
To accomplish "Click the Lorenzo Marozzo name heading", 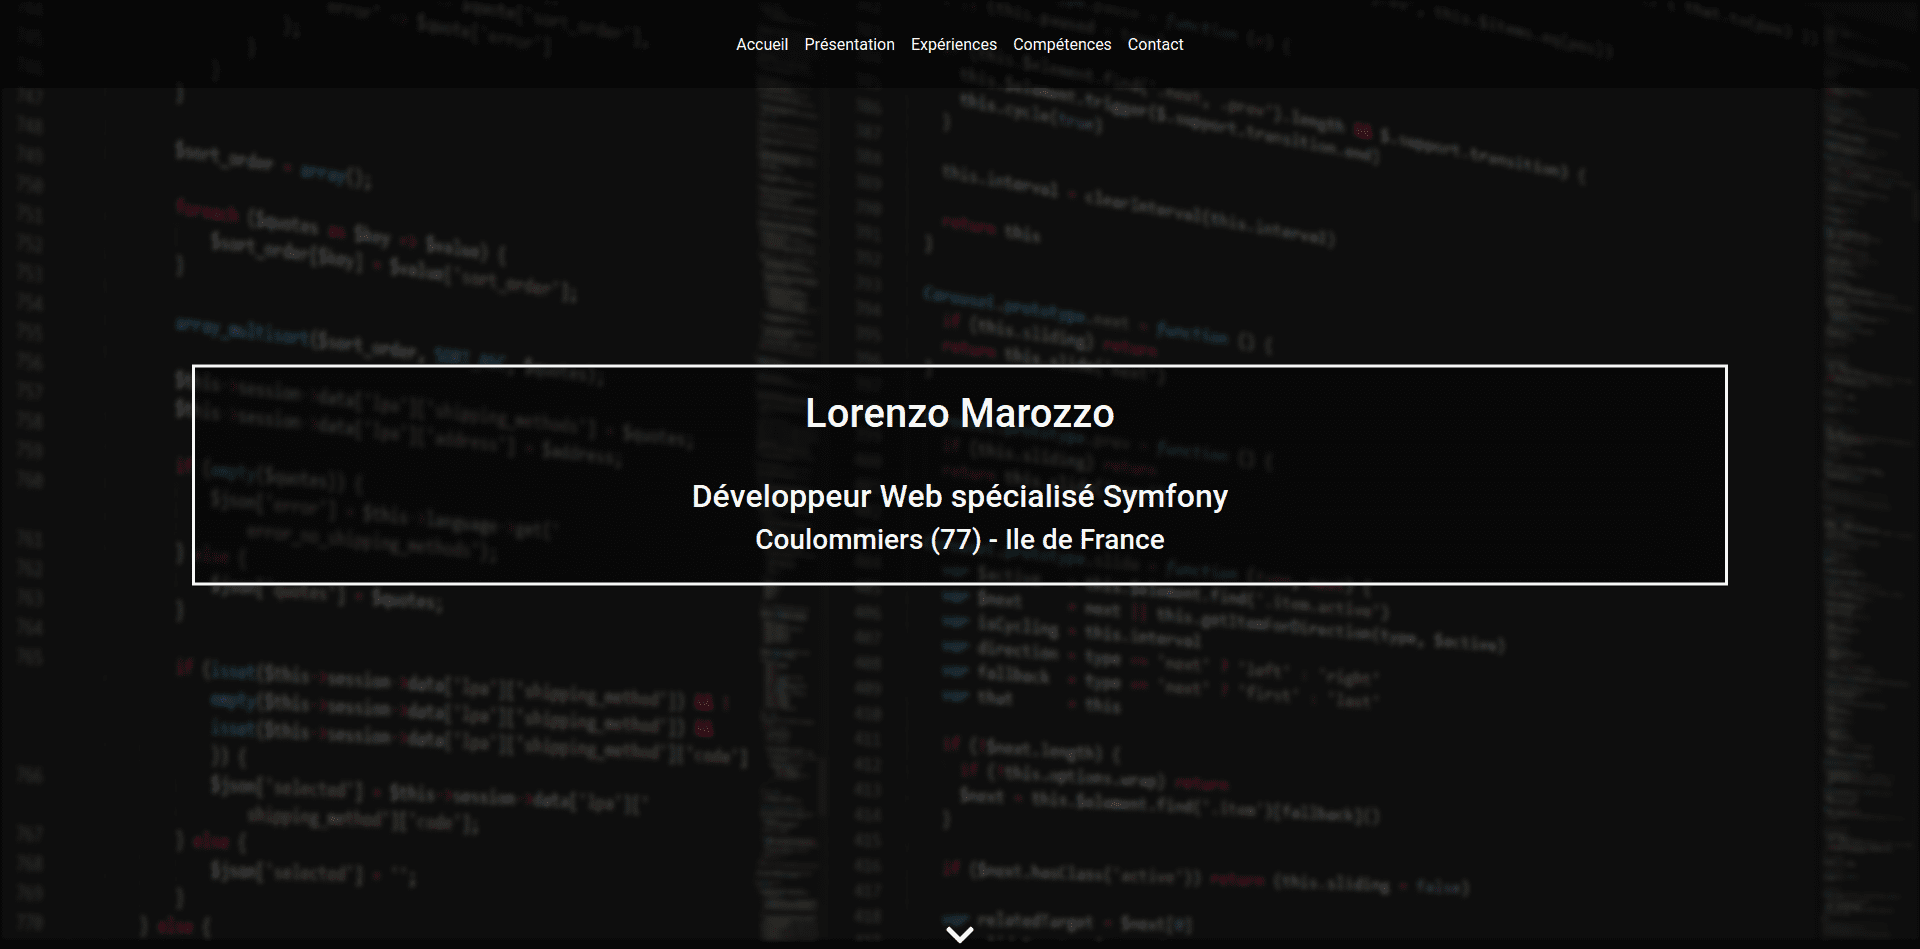I will 959,413.
